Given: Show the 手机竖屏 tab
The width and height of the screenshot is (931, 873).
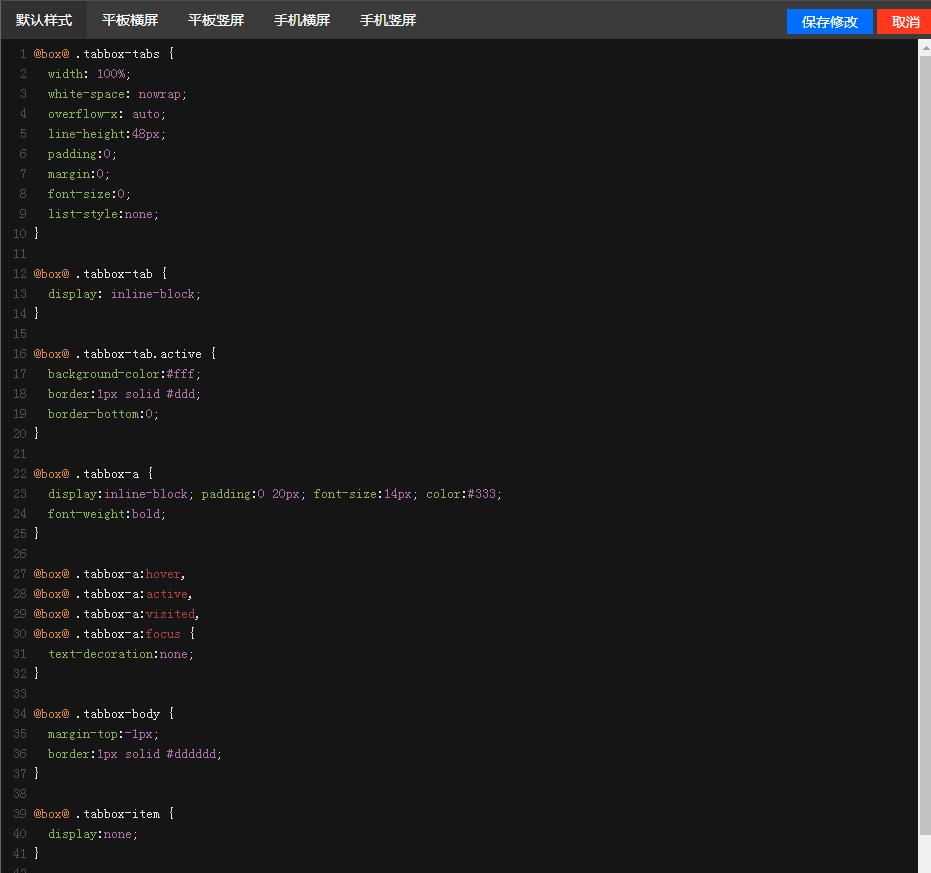Looking at the screenshot, I should pyautogui.click(x=388, y=20).
